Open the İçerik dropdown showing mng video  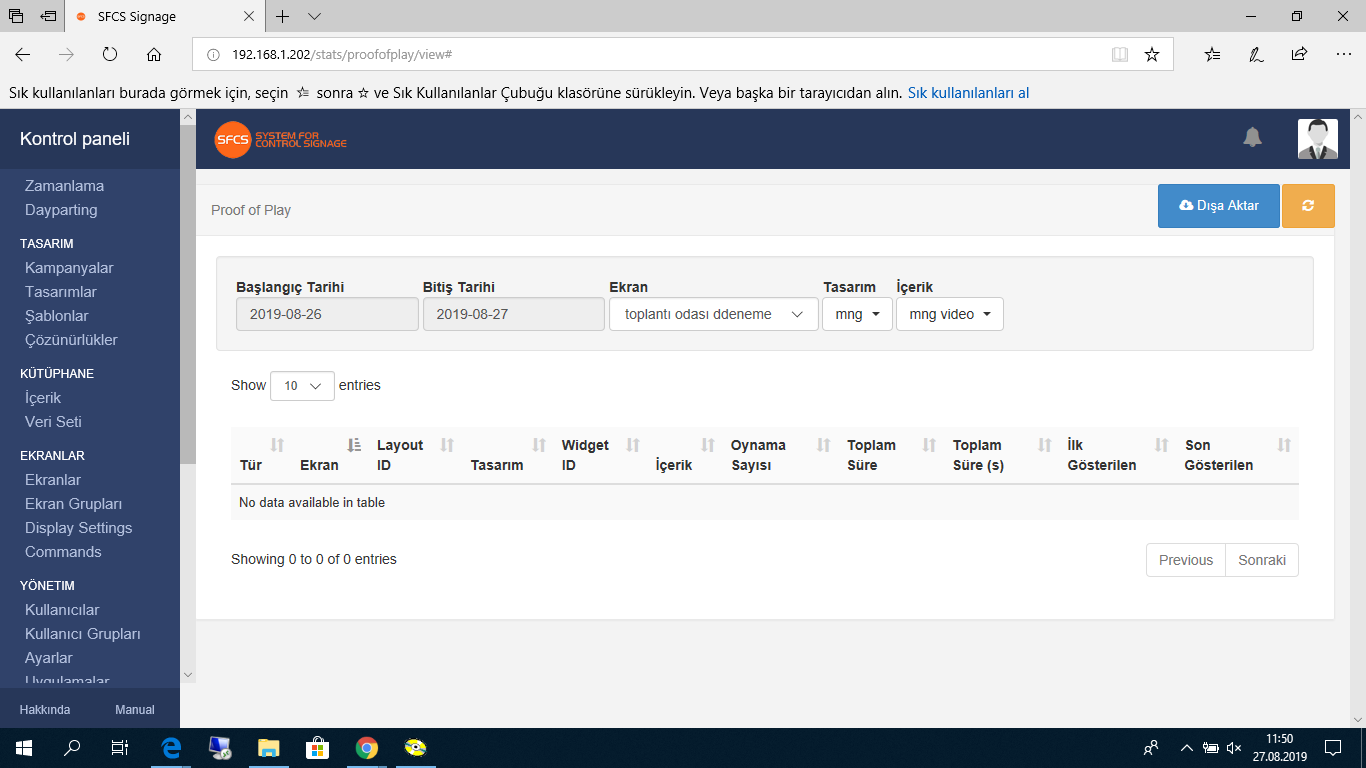[950, 314]
